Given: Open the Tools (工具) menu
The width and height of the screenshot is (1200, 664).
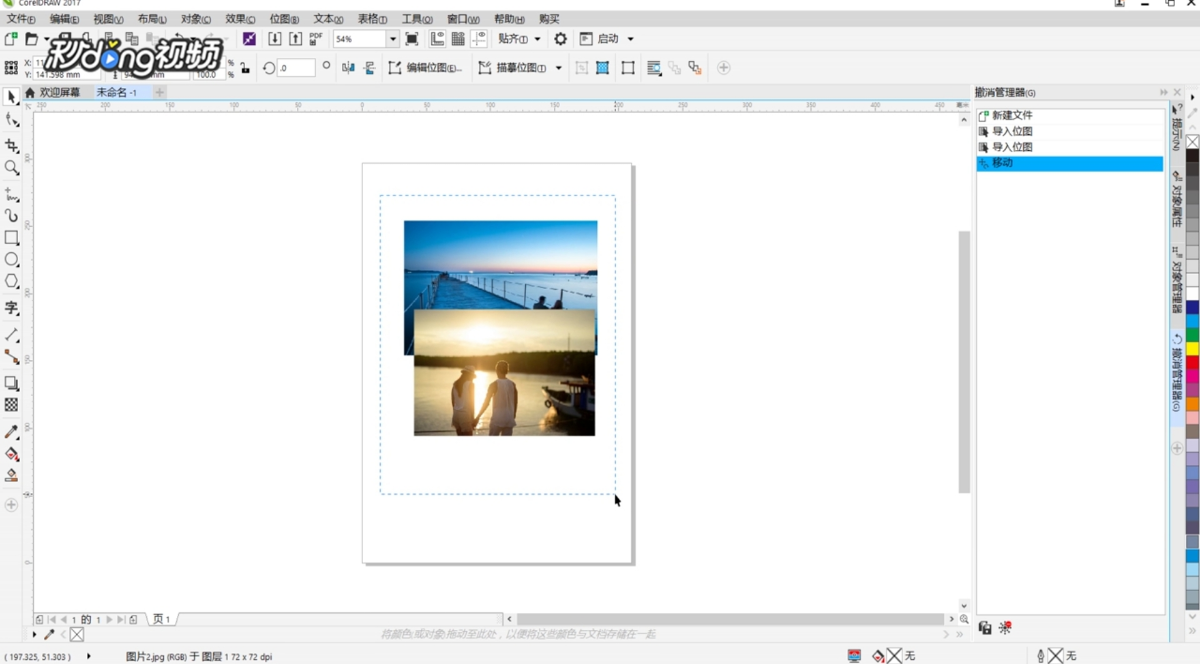Looking at the screenshot, I should point(417,19).
